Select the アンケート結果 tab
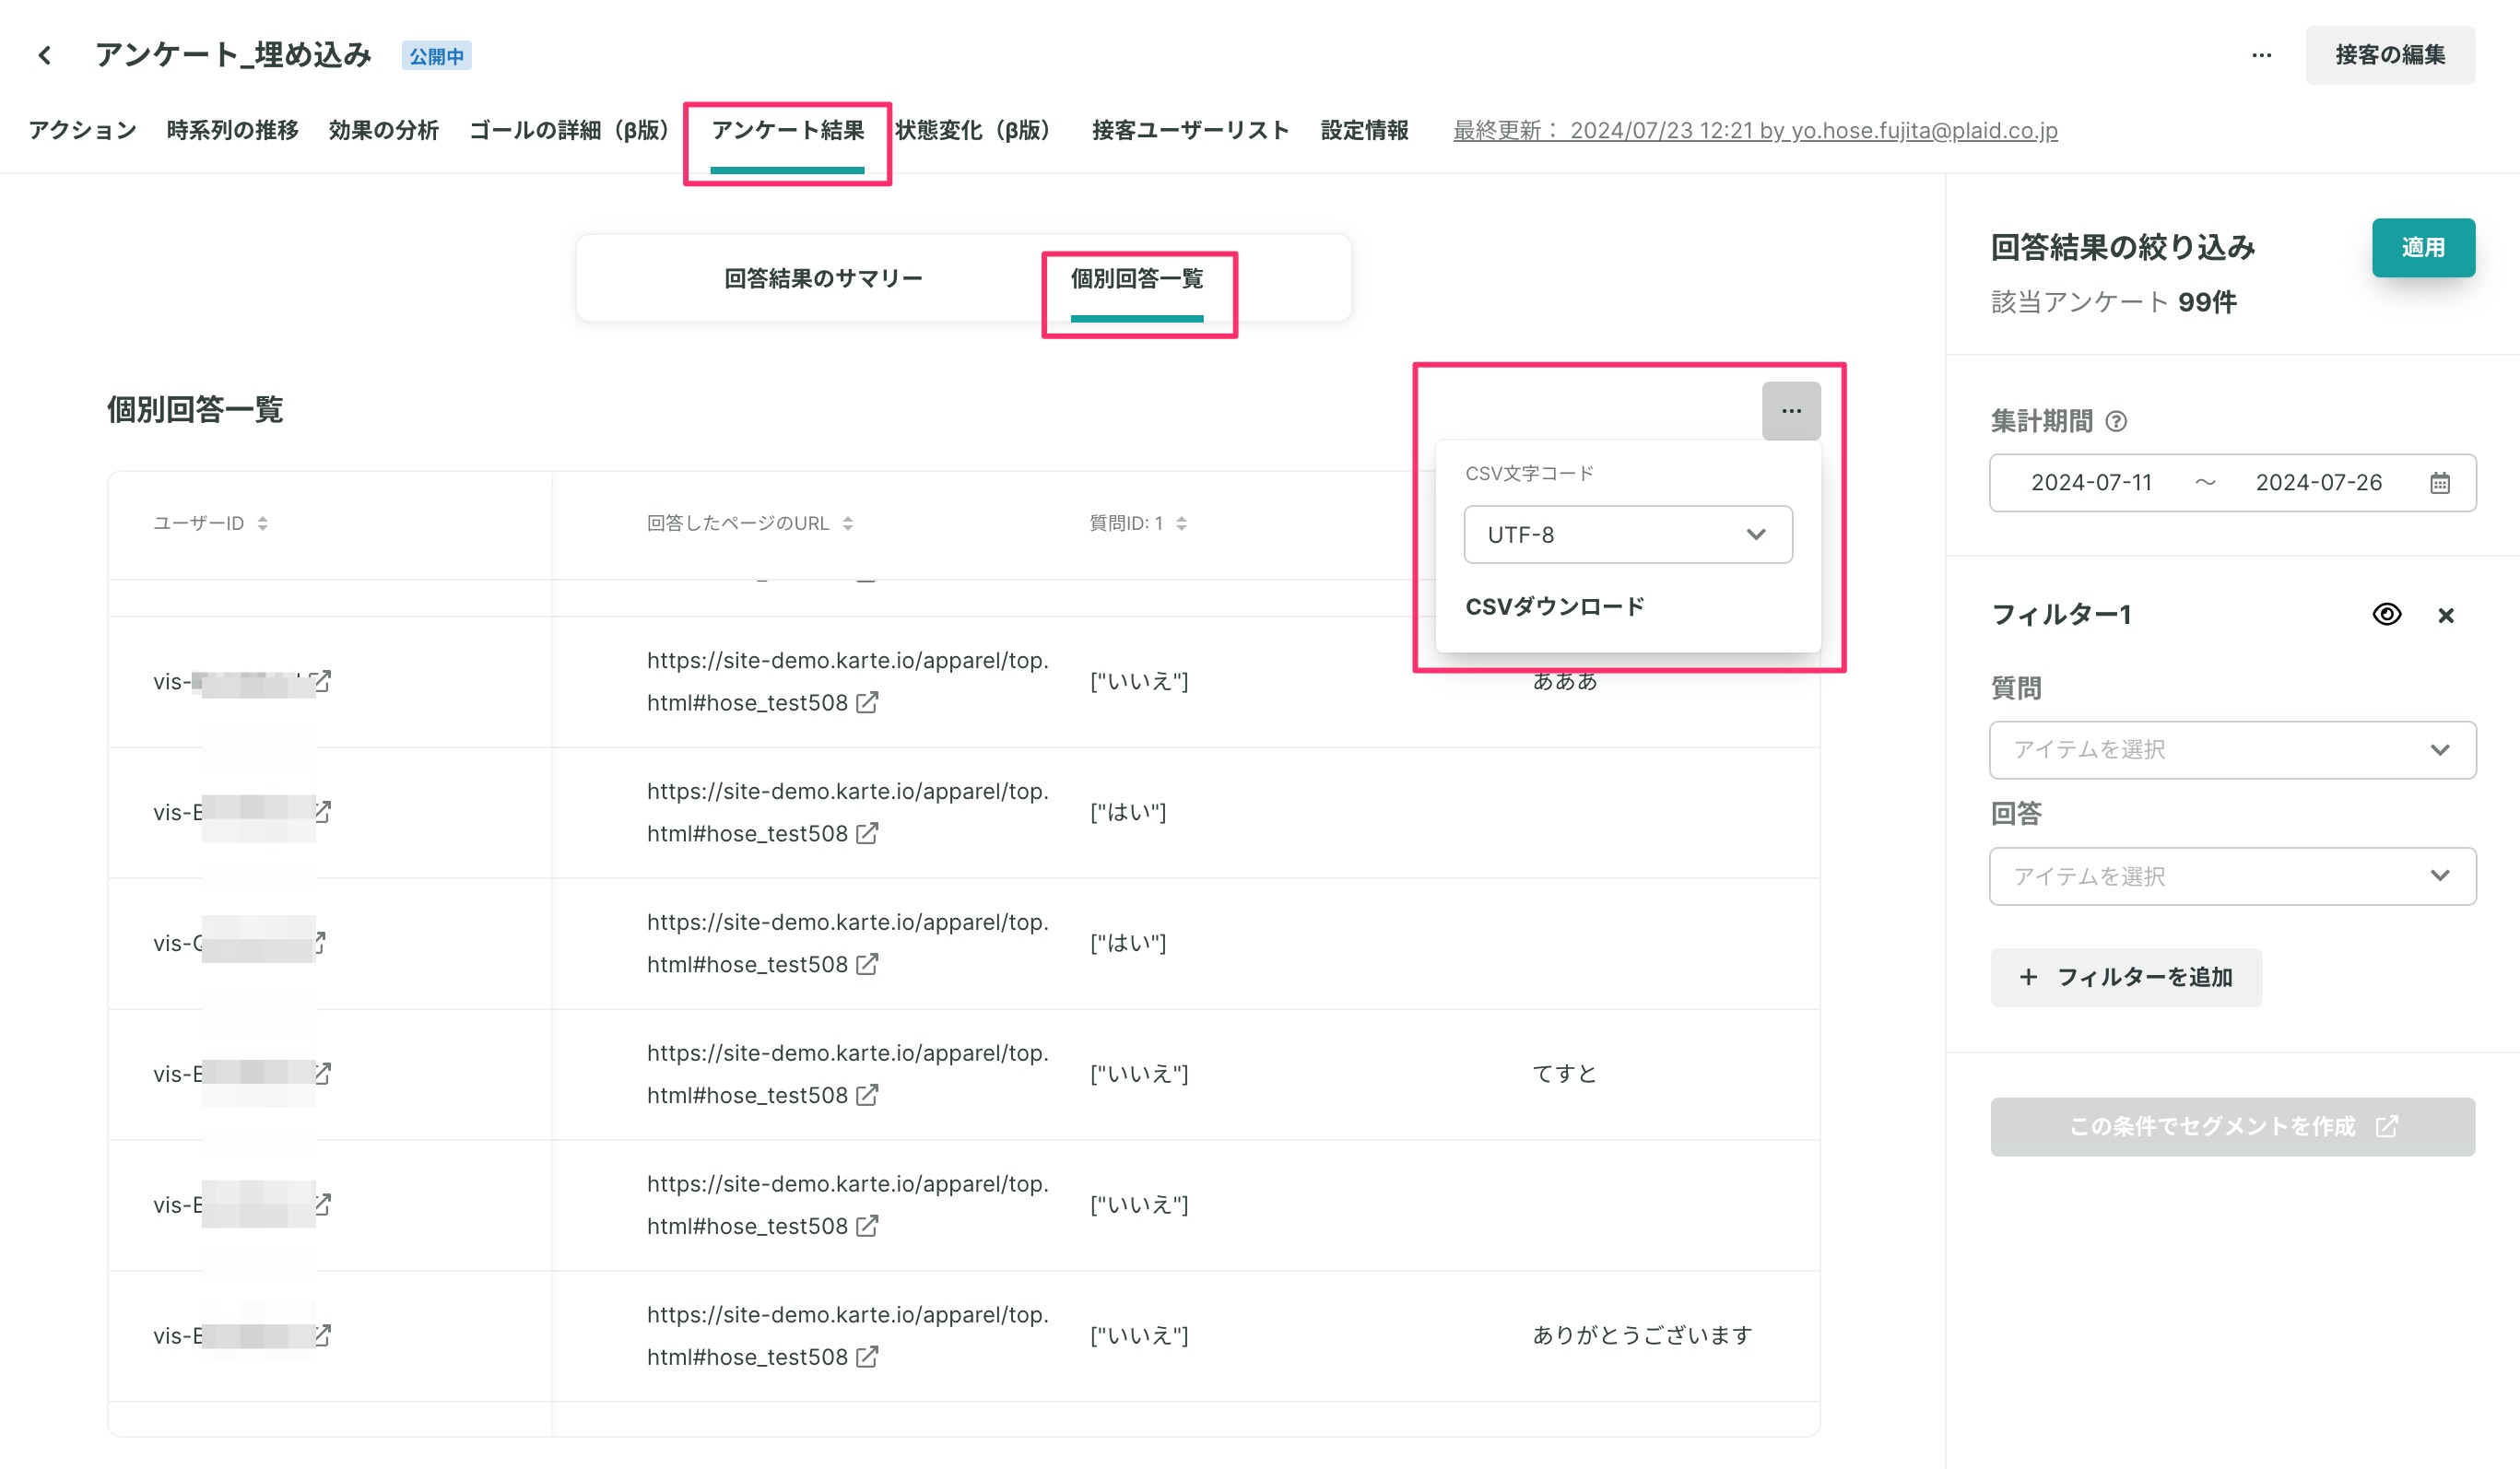 pyautogui.click(x=788, y=130)
